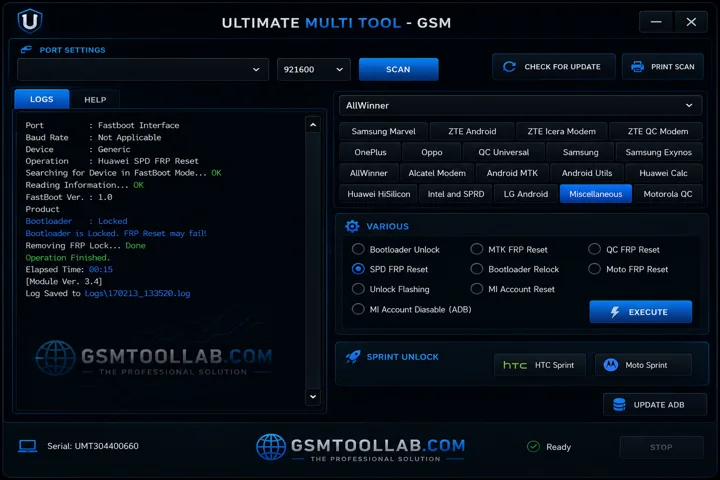The width and height of the screenshot is (720, 480).
Task: Click the shield U logo icon
Action: click(x=30, y=21)
